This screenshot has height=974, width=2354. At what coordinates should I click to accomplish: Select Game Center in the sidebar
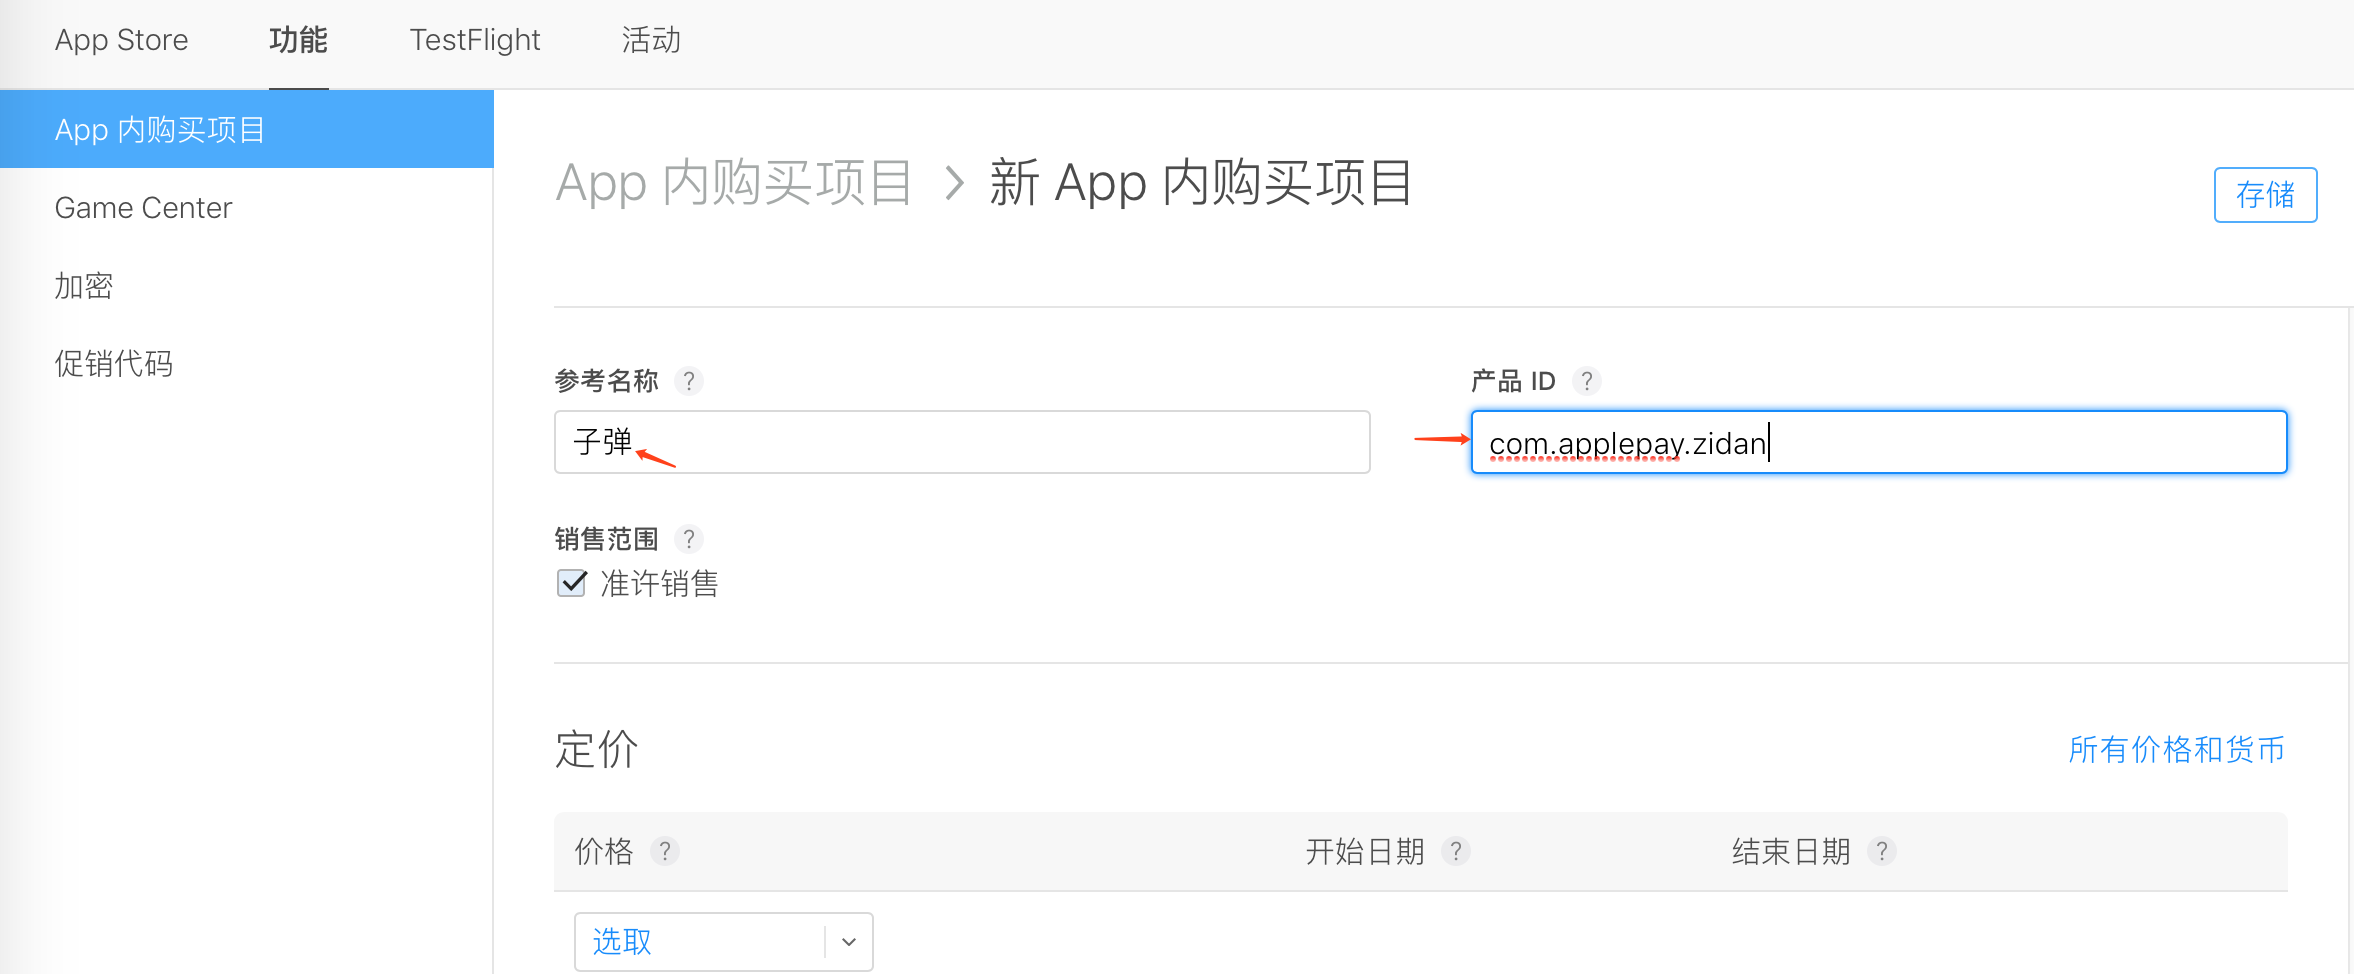142,207
